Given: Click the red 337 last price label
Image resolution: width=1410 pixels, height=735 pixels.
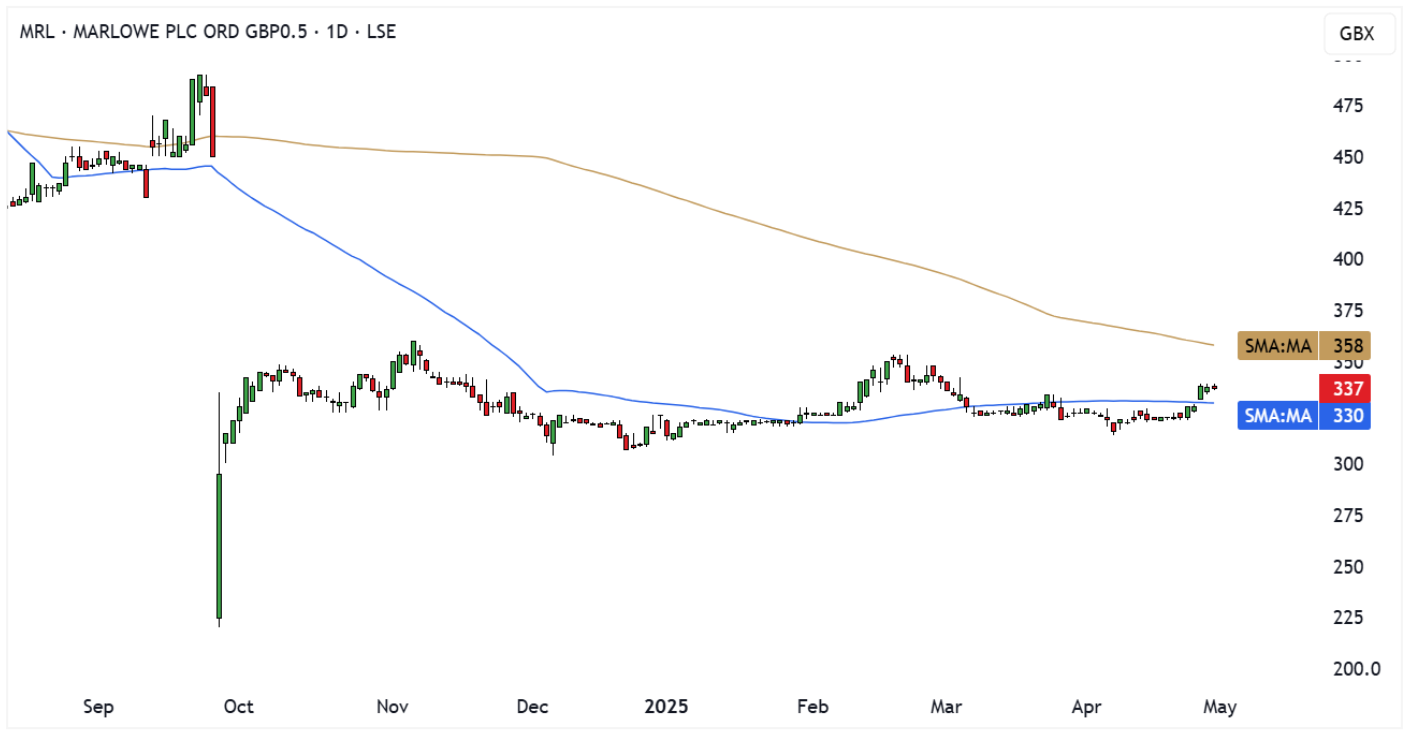Looking at the screenshot, I should 1344,388.
